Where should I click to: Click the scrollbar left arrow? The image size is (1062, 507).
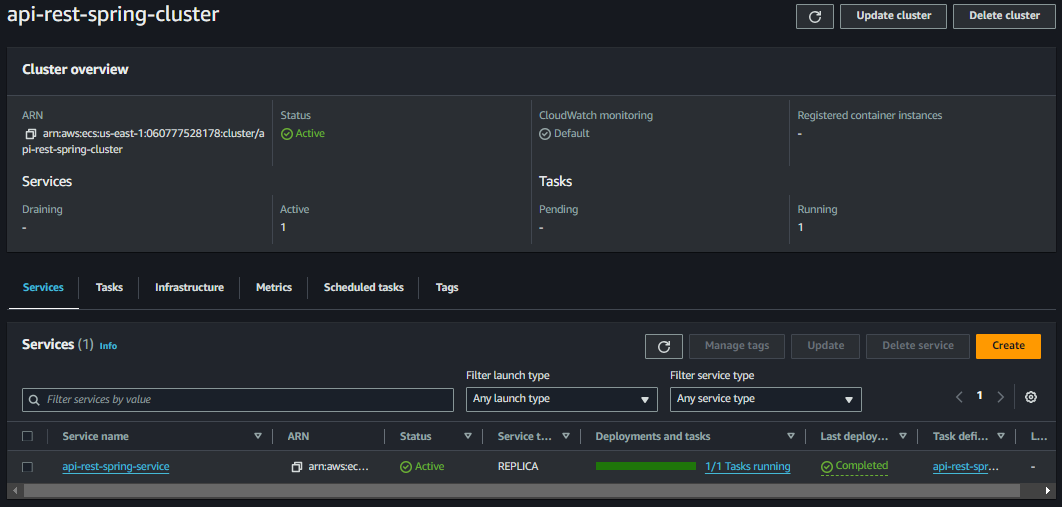click(13, 489)
